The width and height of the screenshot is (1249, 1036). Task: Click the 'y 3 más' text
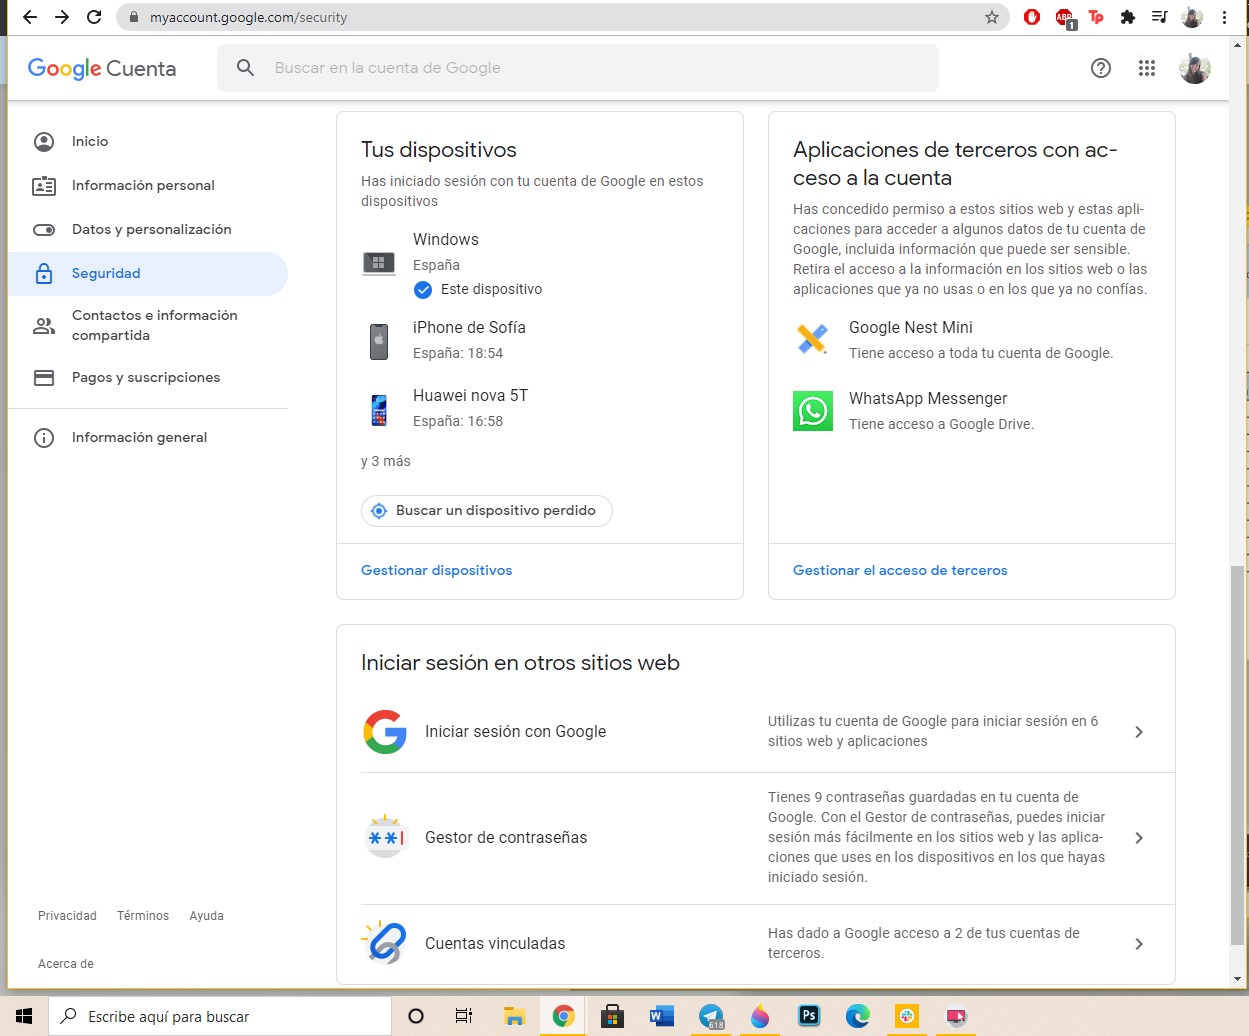(x=386, y=462)
